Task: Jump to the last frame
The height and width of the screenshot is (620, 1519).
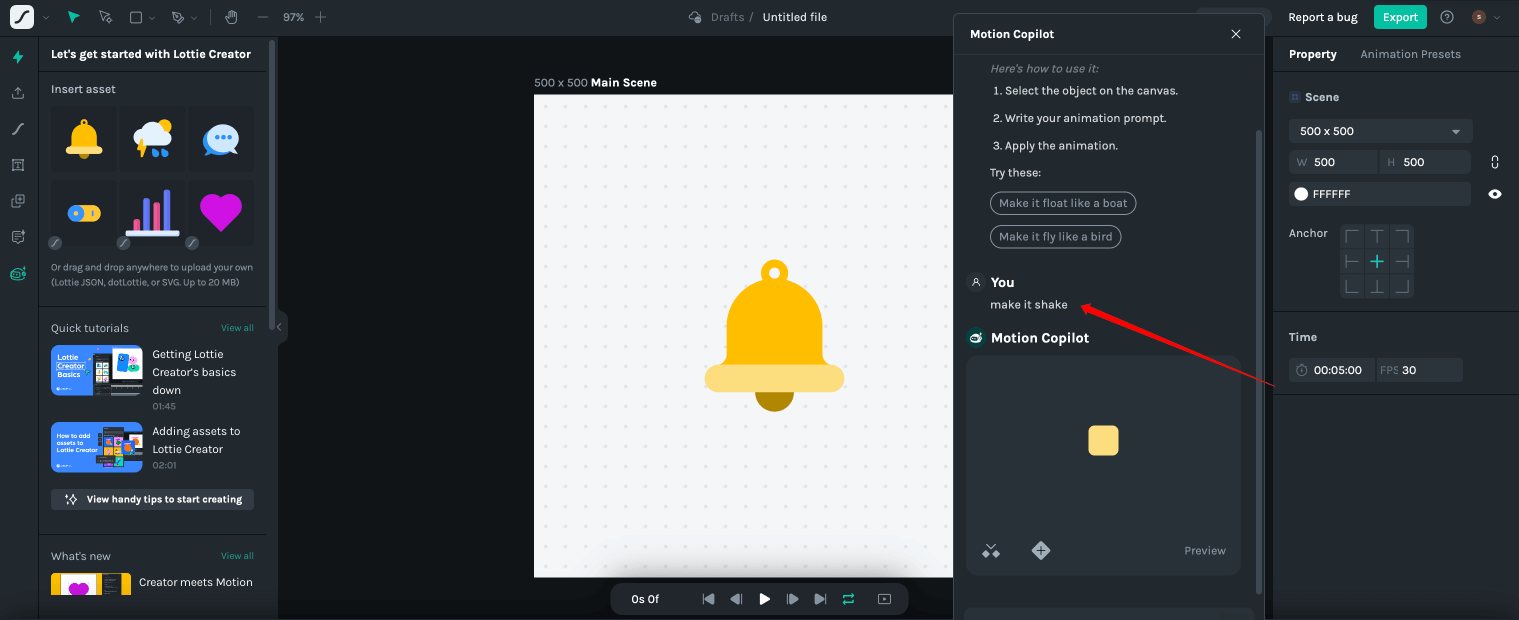Action: pos(820,599)
